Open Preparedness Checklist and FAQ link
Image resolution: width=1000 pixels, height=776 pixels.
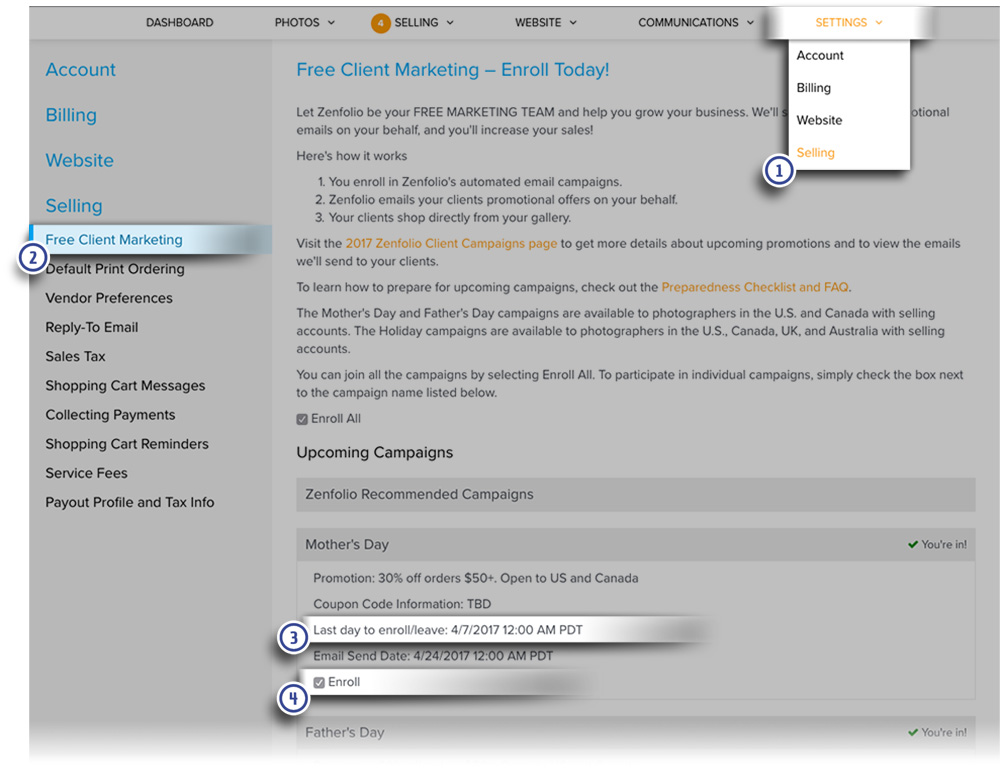(754, 288)
